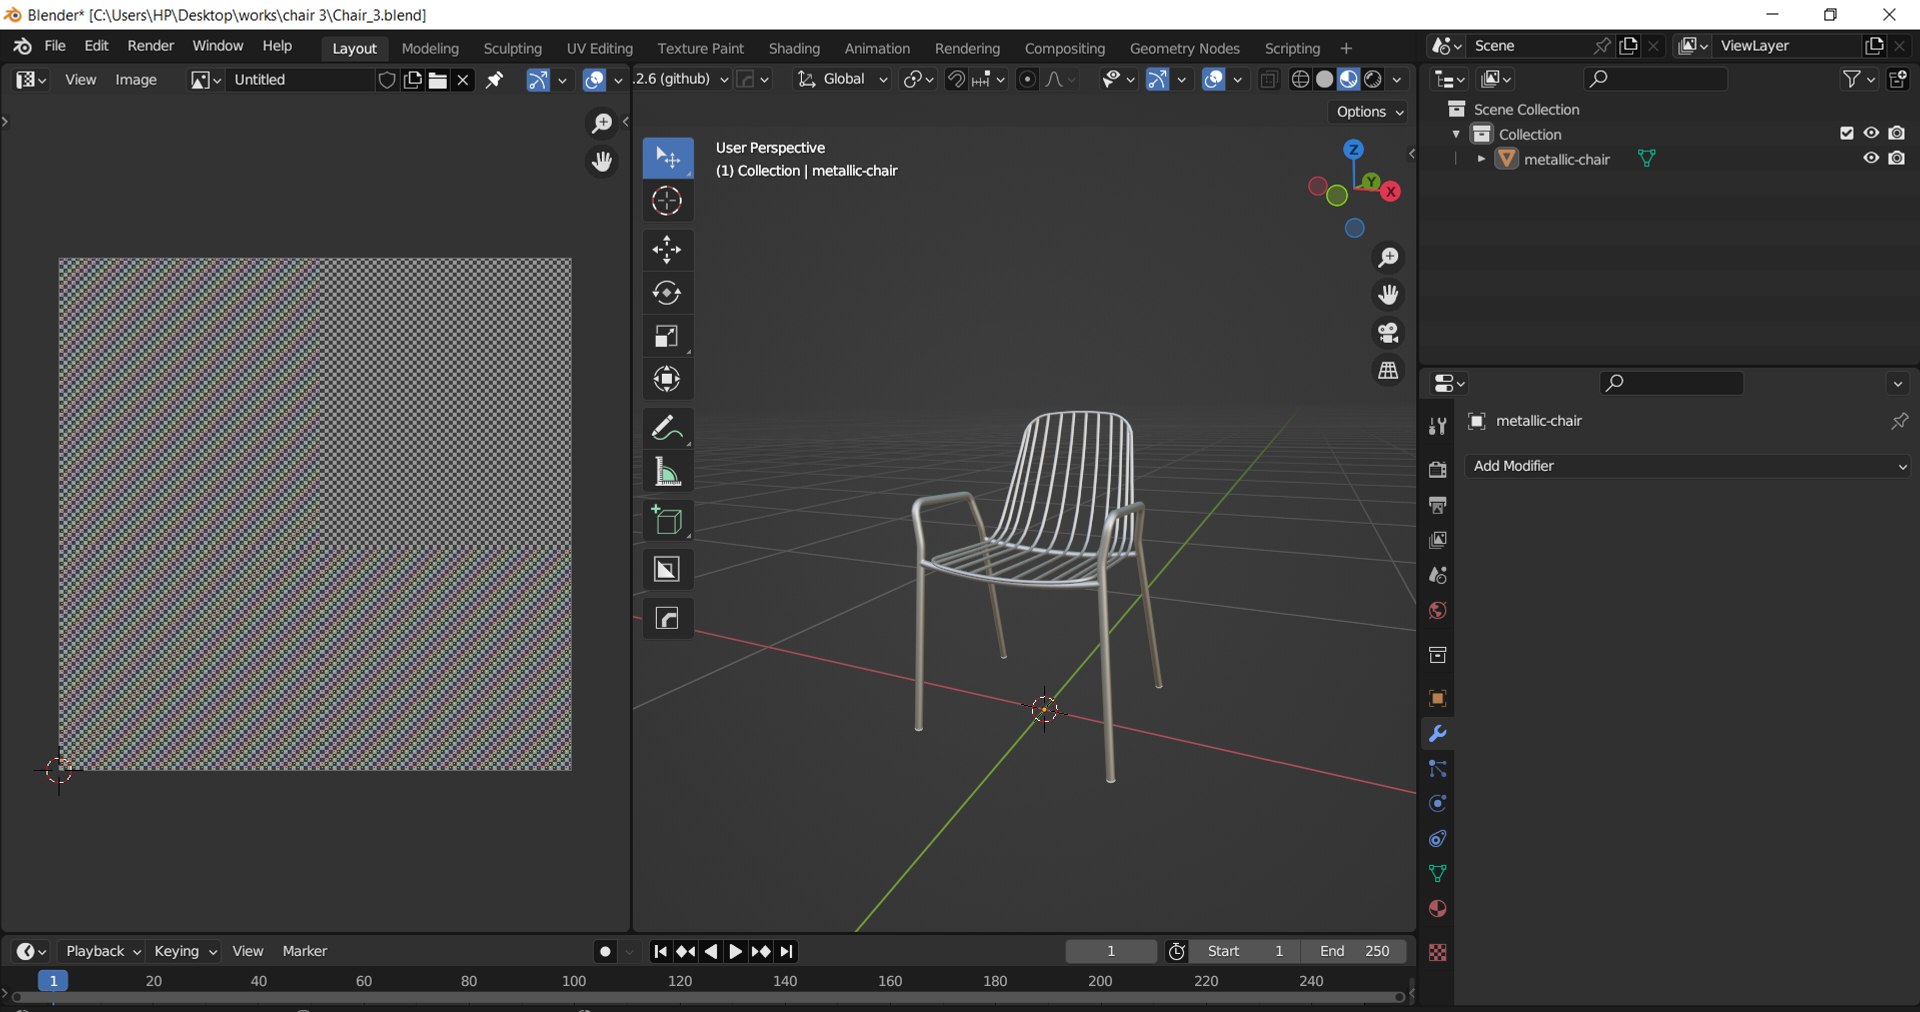This screenshot has width=1920, height=1012.
Task: Open Physics properties tab
Action: (x=1437, y=804)
